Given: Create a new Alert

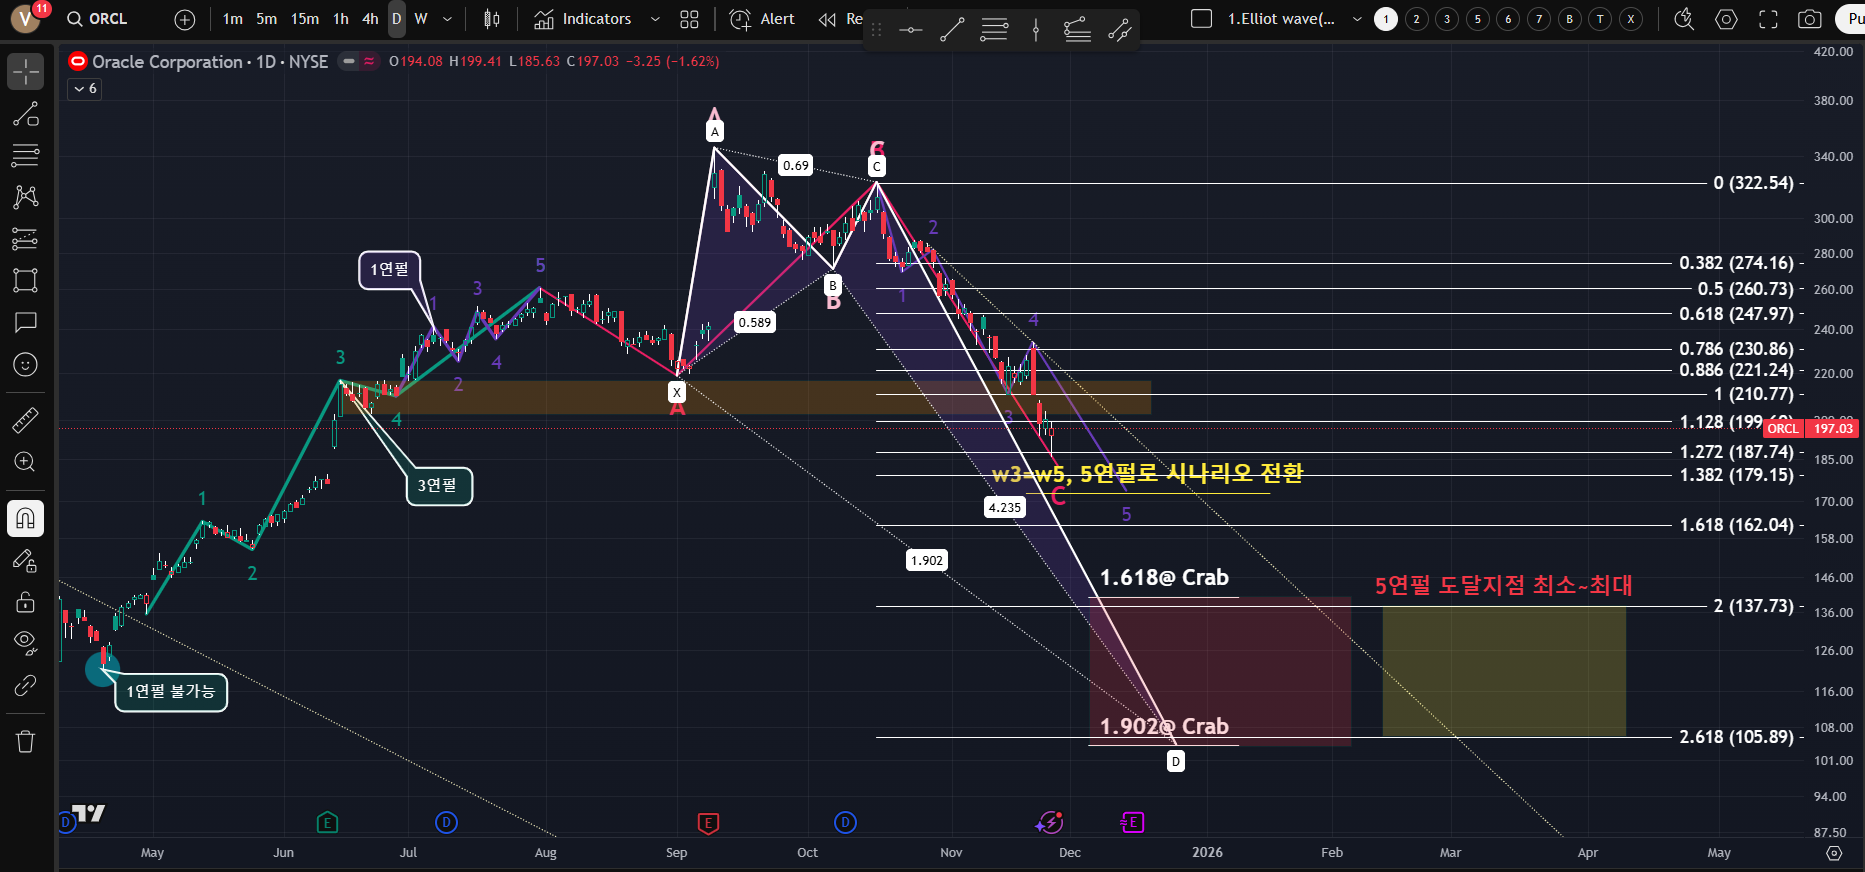Looking at the screenshot, I should [x=762, y=19].
